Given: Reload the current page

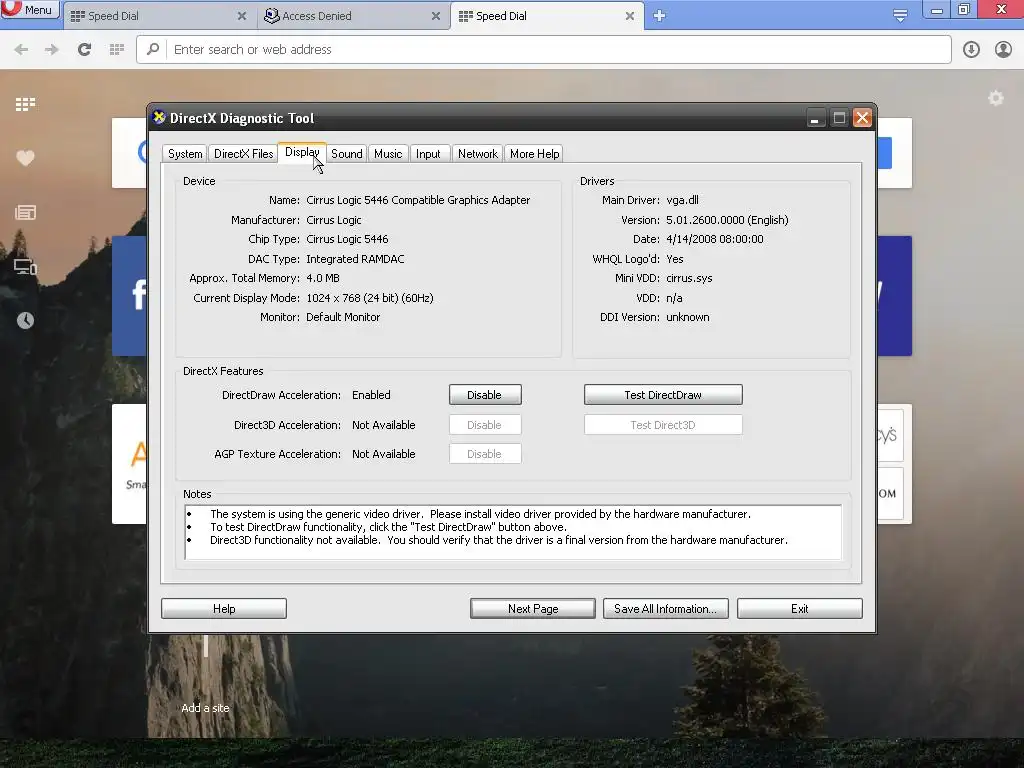Looking at the screenshot, I should [84, 50].
